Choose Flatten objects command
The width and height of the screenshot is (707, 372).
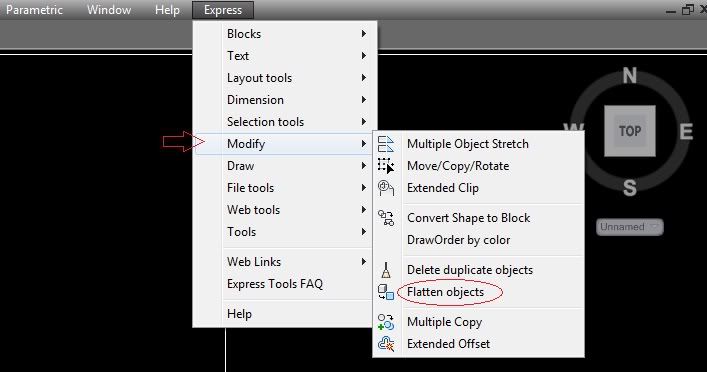445,292
